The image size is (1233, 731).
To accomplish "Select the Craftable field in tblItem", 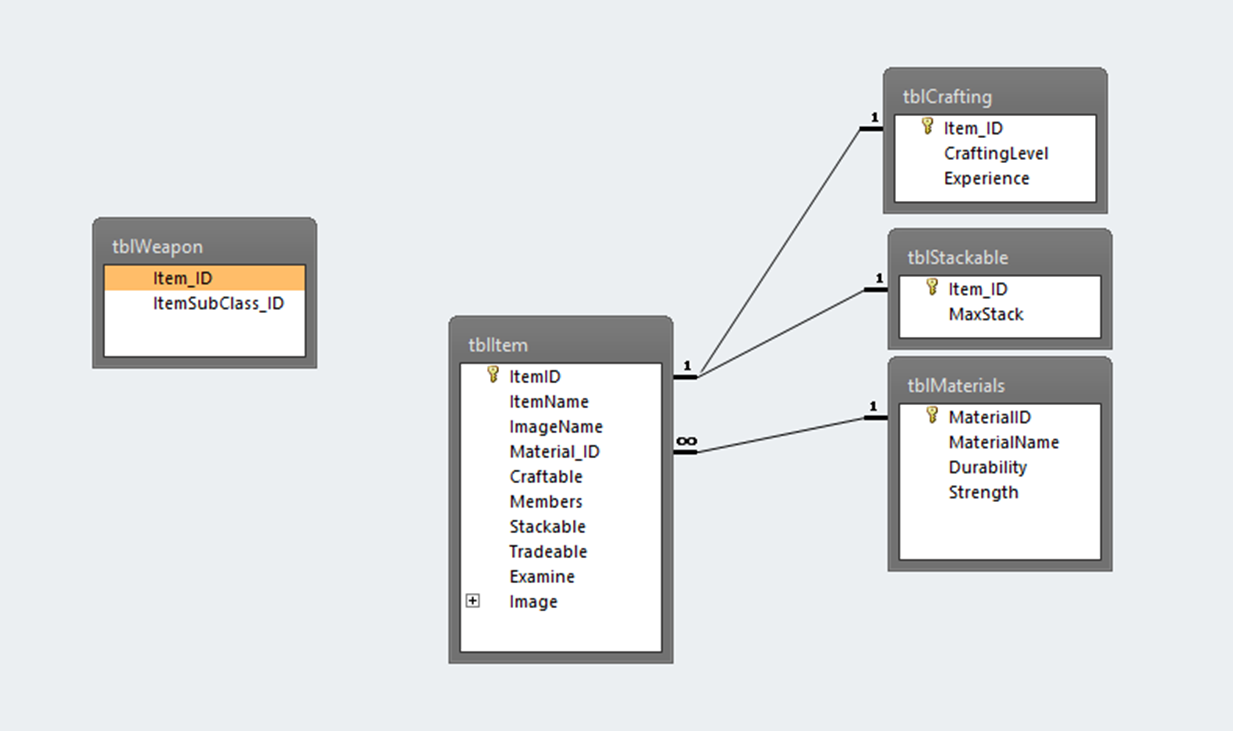I will tap(545, 477).
